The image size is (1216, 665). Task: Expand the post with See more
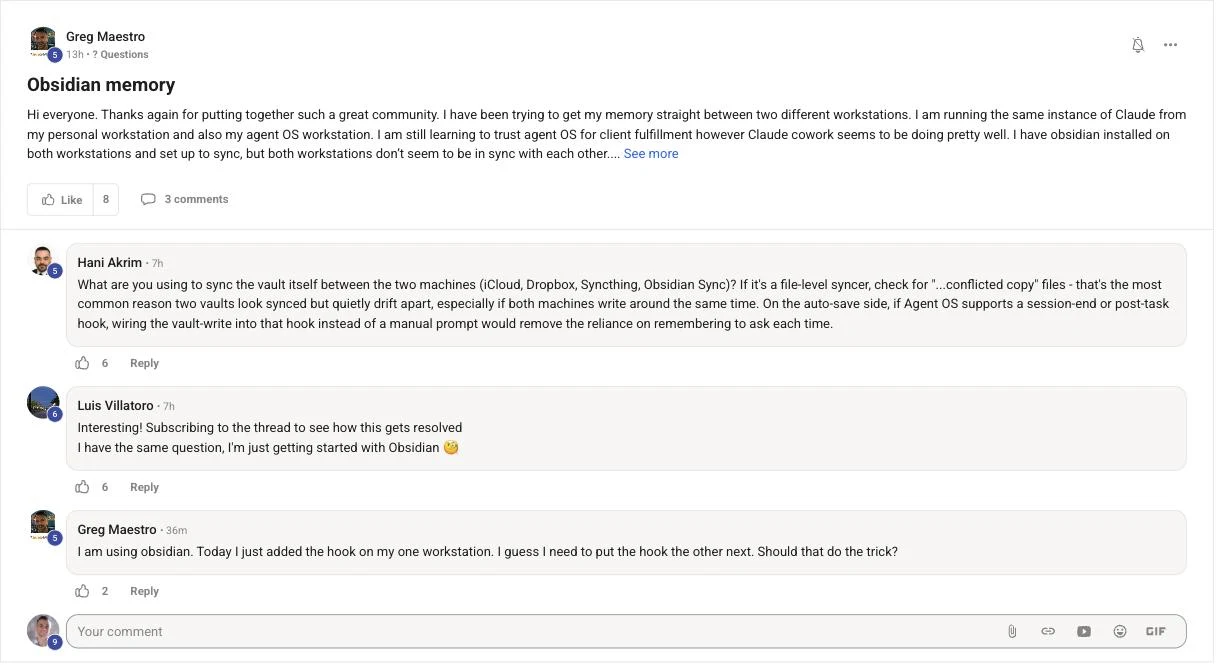[651, 154]
